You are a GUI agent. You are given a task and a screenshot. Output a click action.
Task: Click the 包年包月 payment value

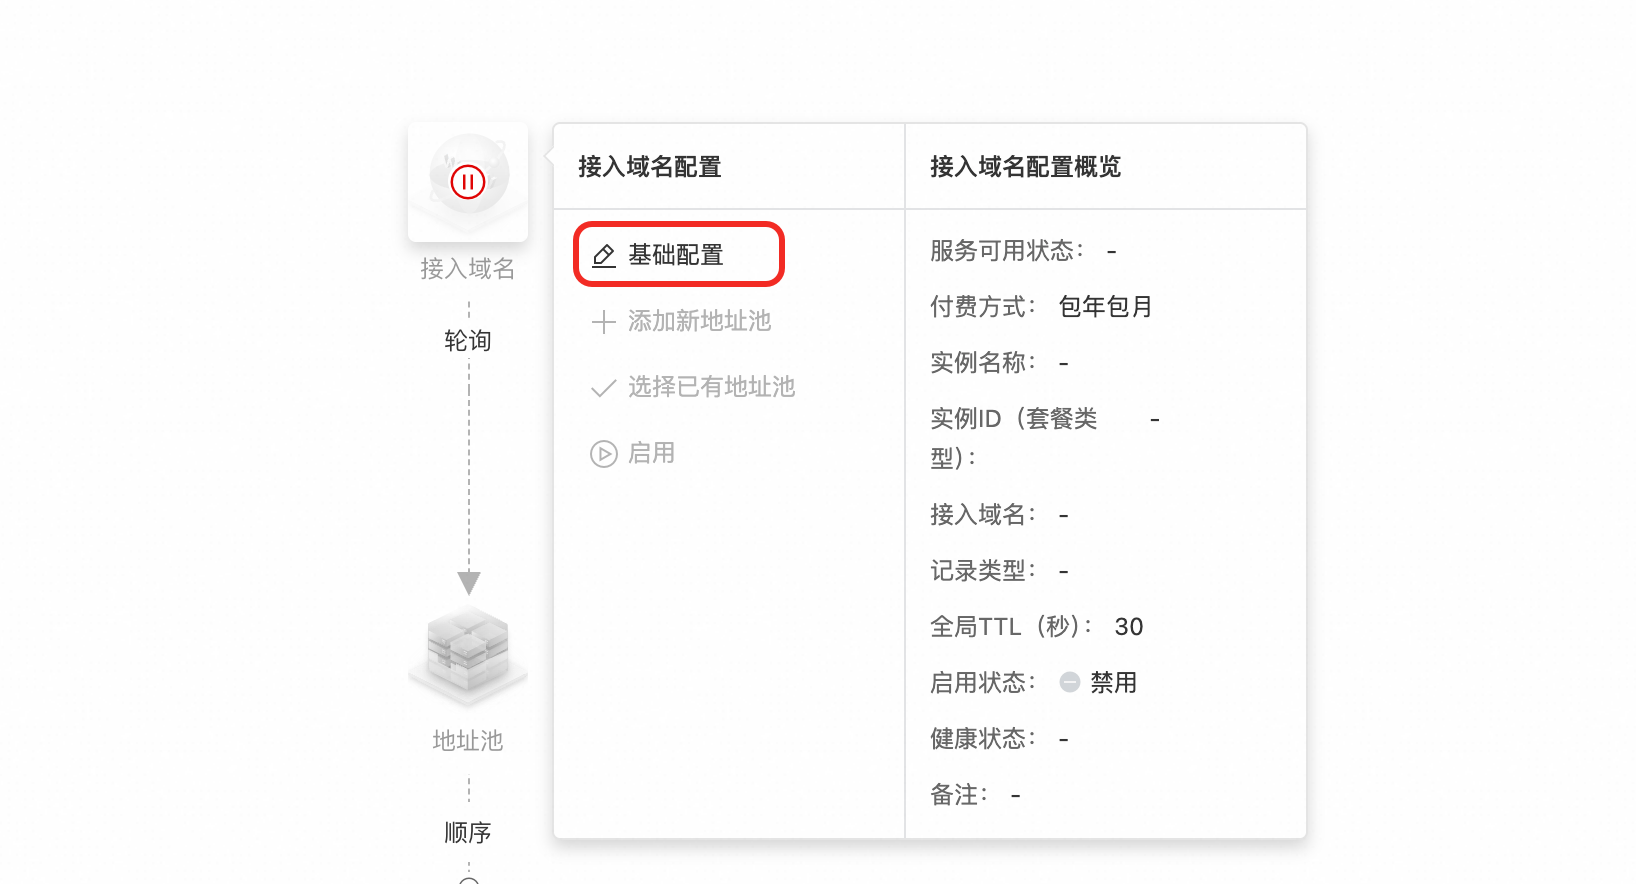point(1105,306)
